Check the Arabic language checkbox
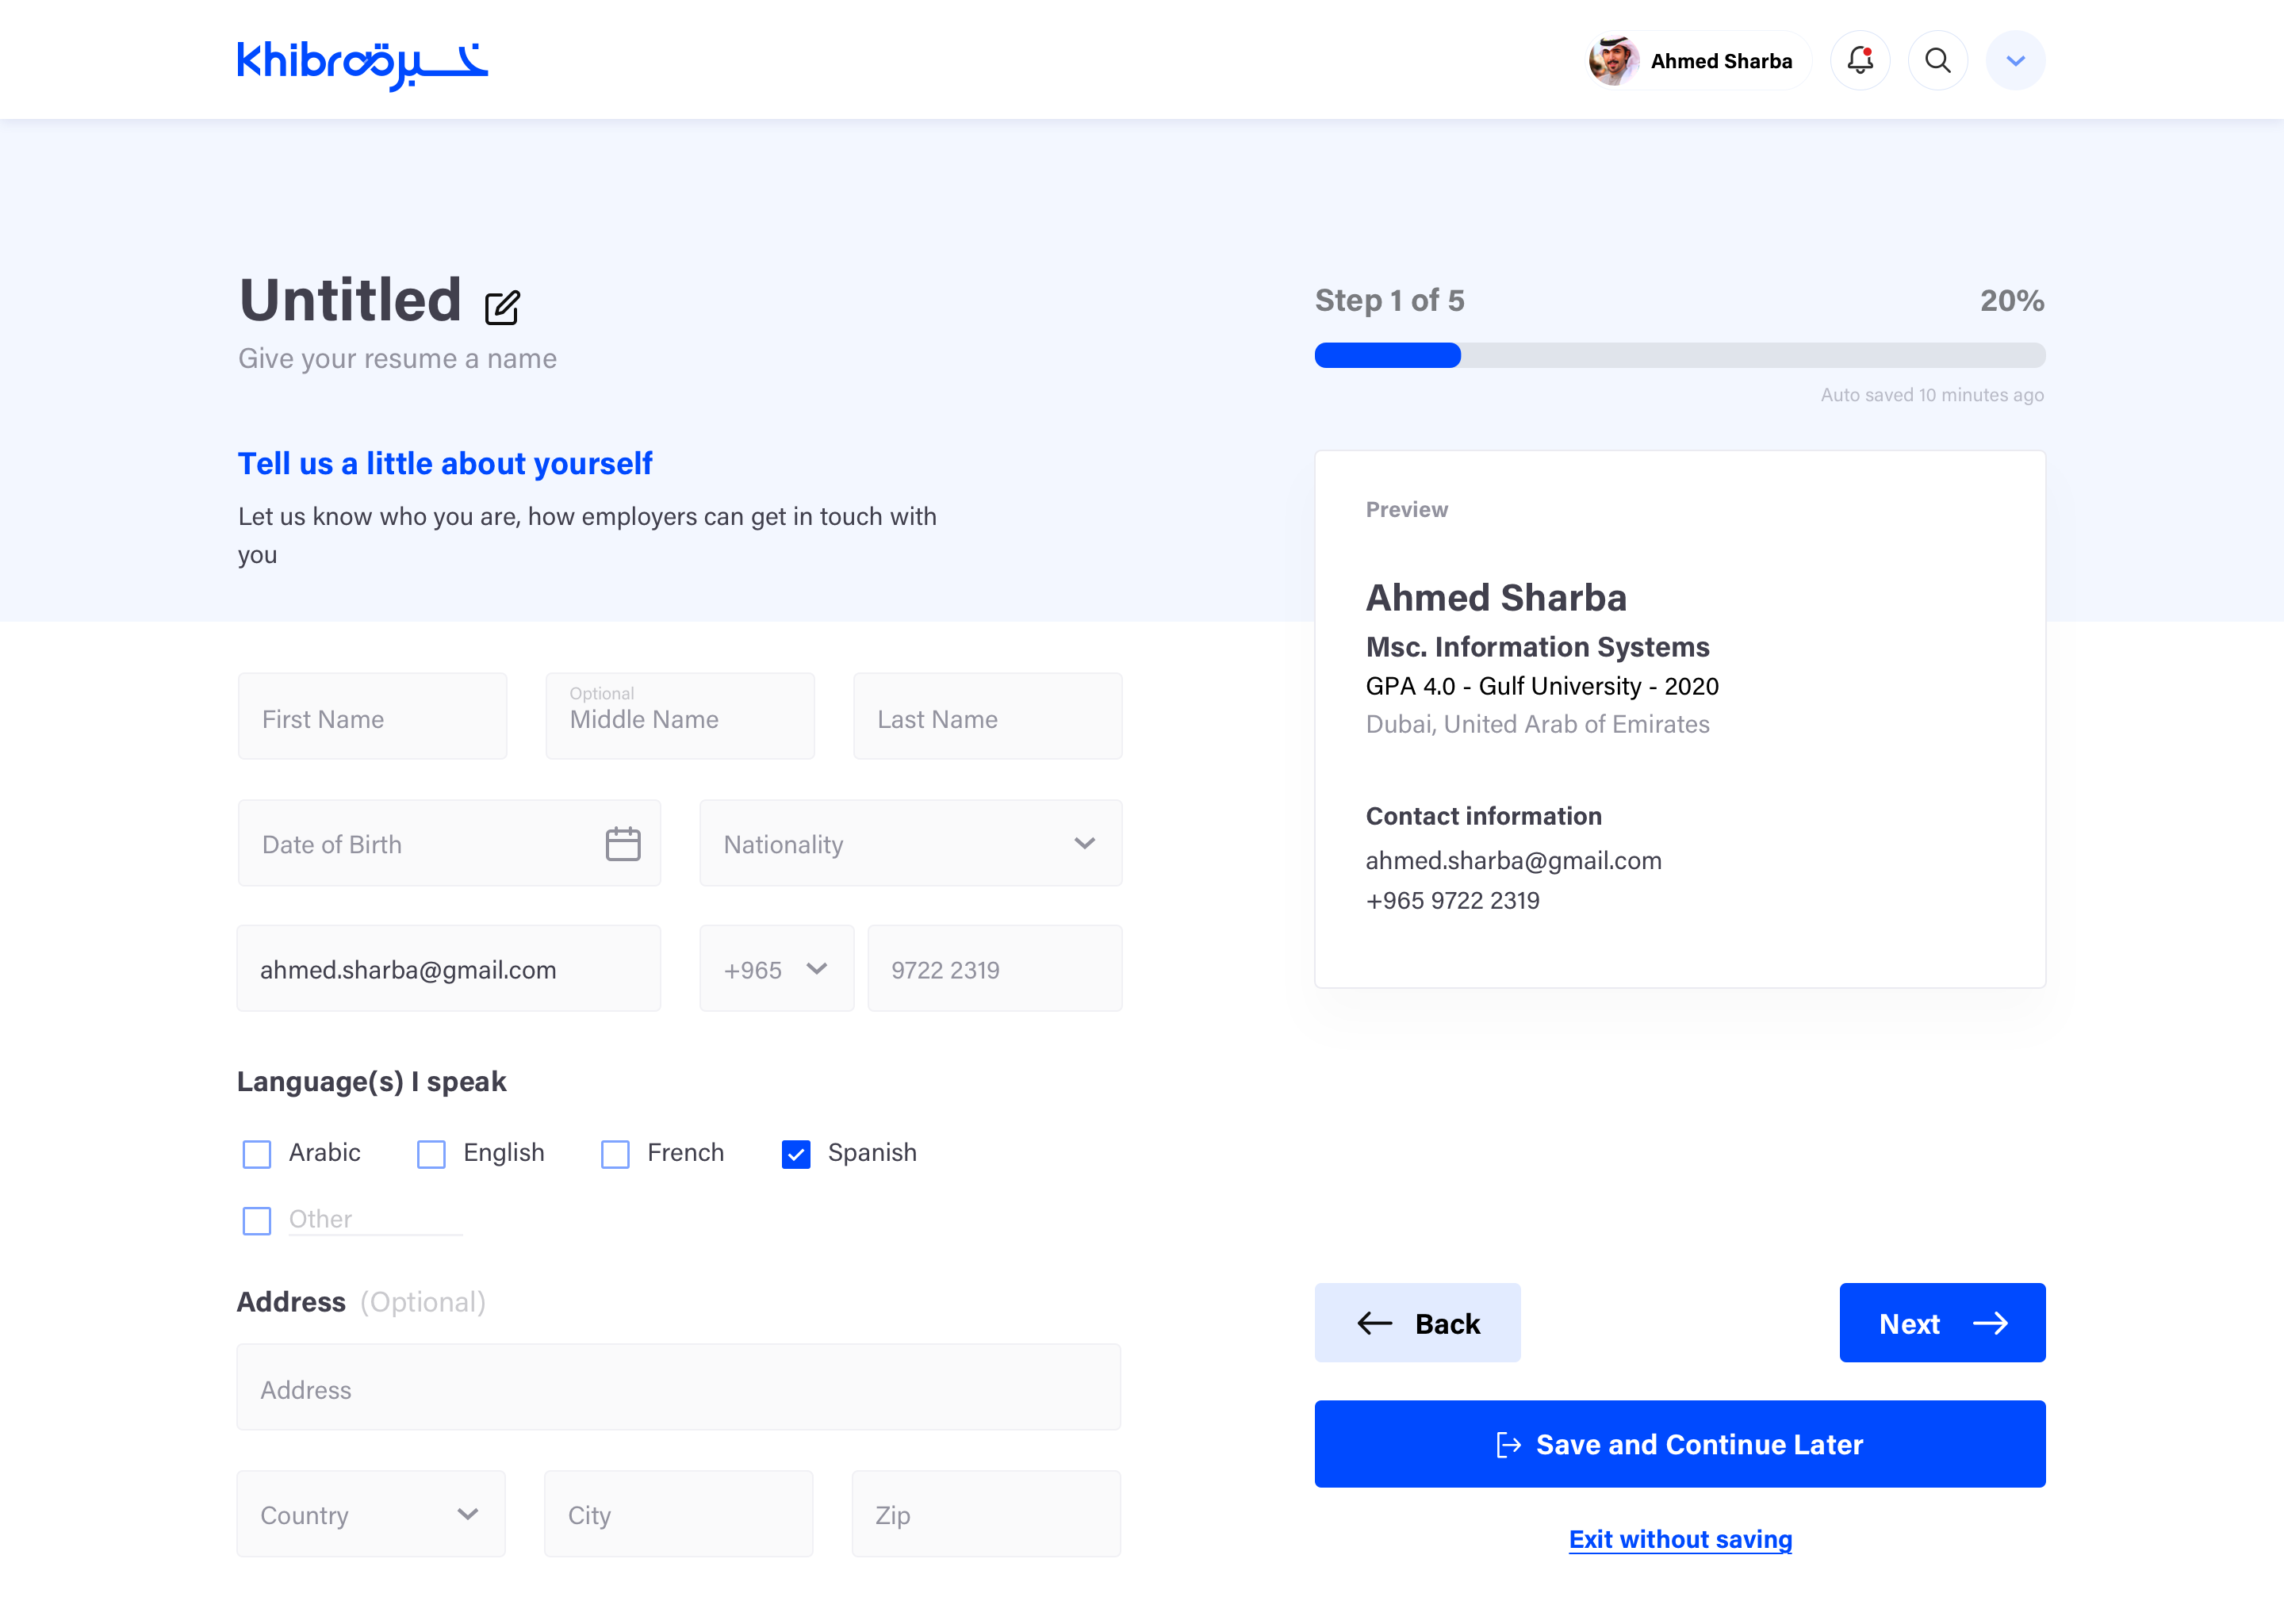The image size is (2284, 1624). (257, 1154)
